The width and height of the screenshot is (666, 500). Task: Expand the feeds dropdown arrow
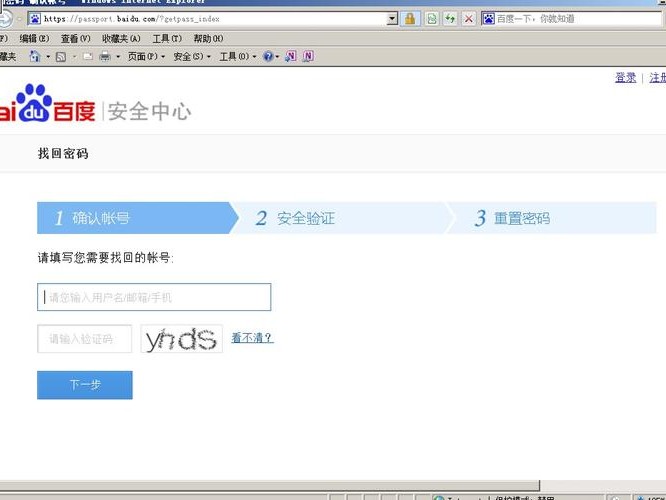(x=74, y=56)
